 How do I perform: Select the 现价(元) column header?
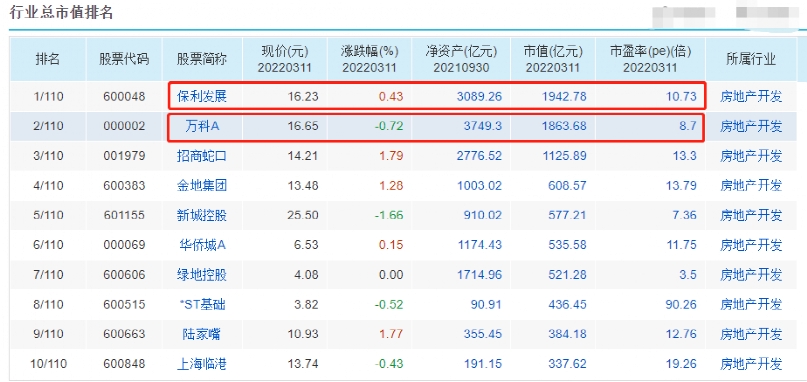coord(285,59)
